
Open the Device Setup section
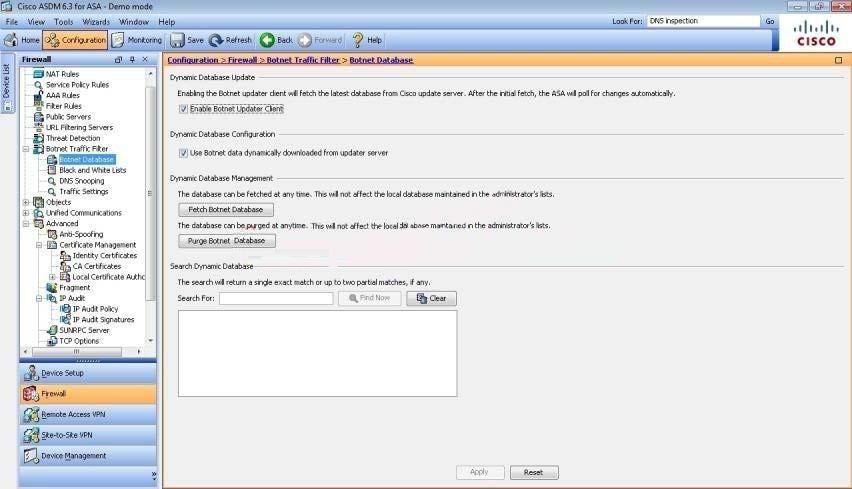pyautogui.click(x=88, y=374)
